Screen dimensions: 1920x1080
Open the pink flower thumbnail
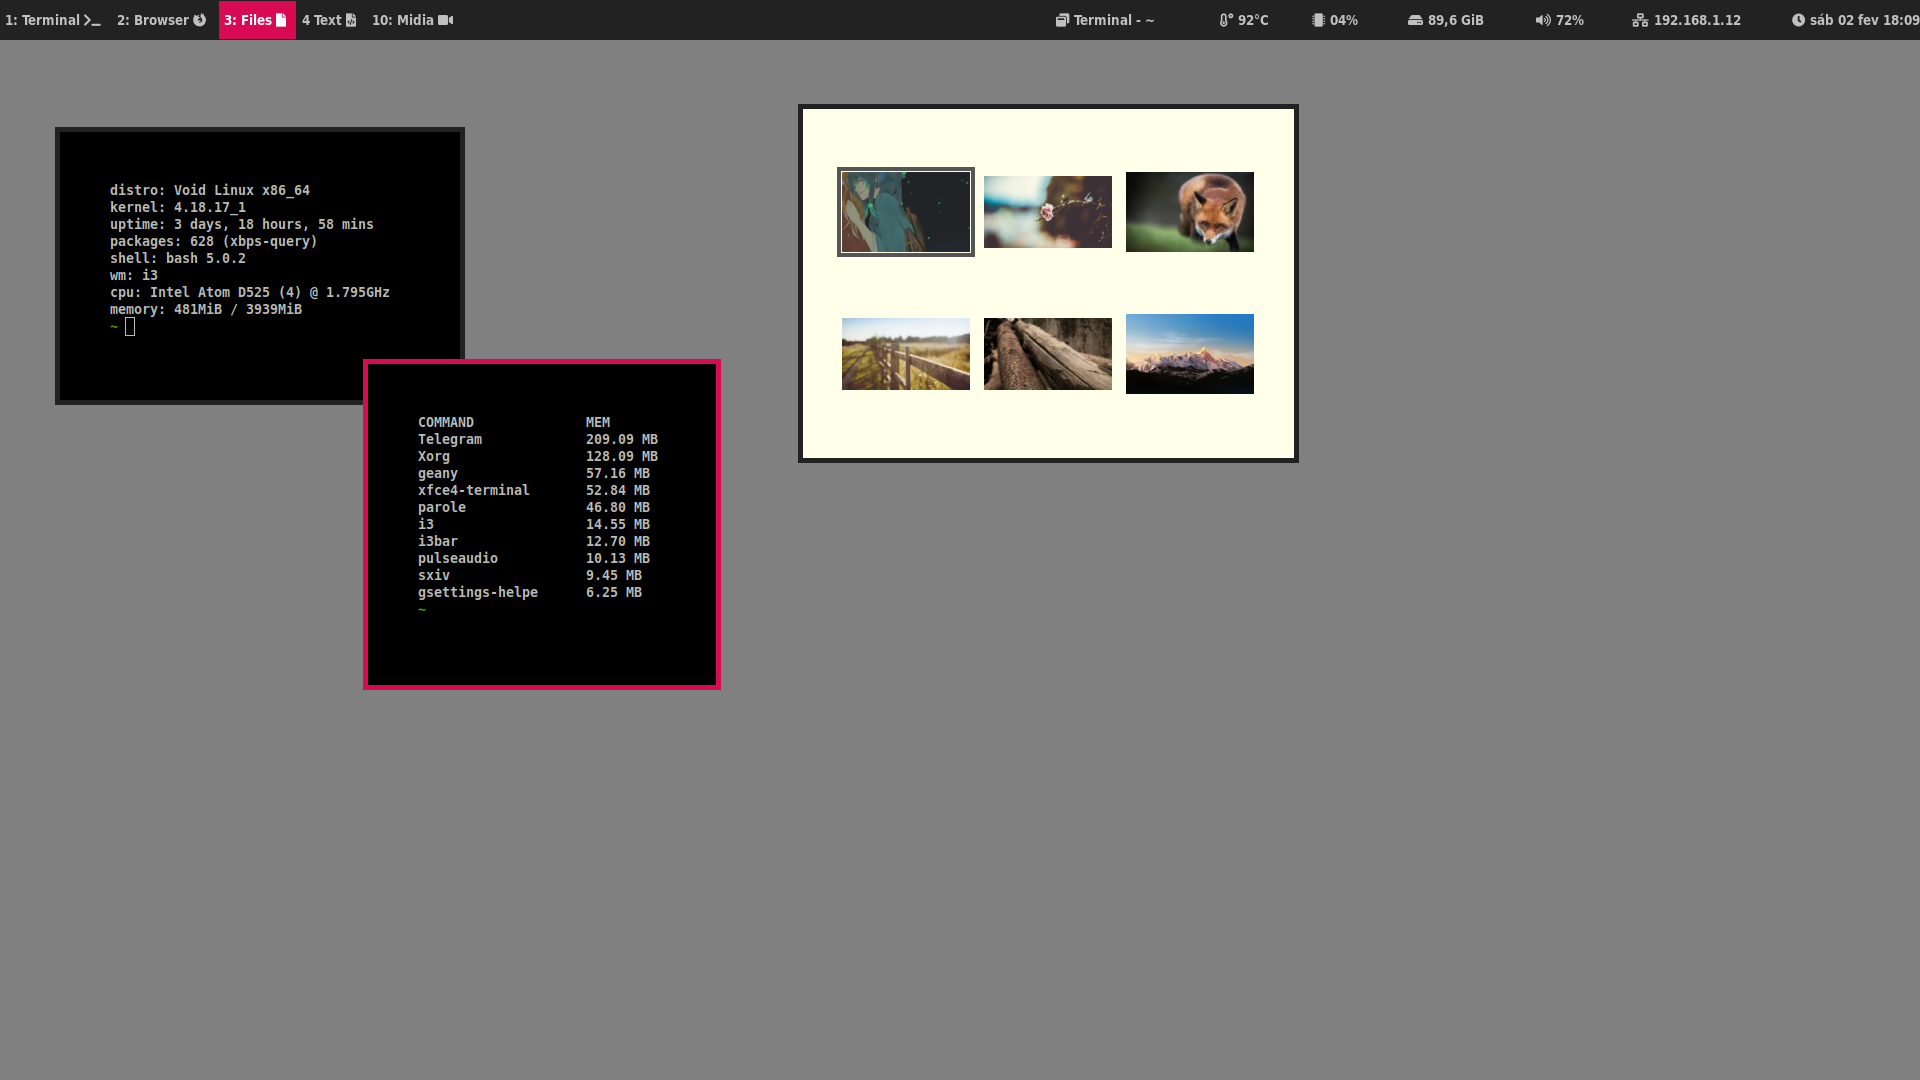[x=1048, y=212]
